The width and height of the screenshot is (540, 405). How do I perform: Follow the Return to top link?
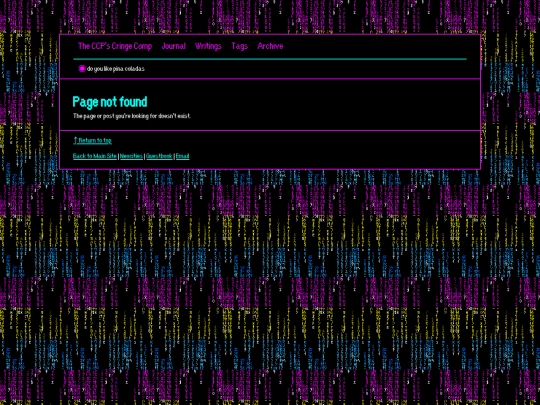[x=92, y=141]
